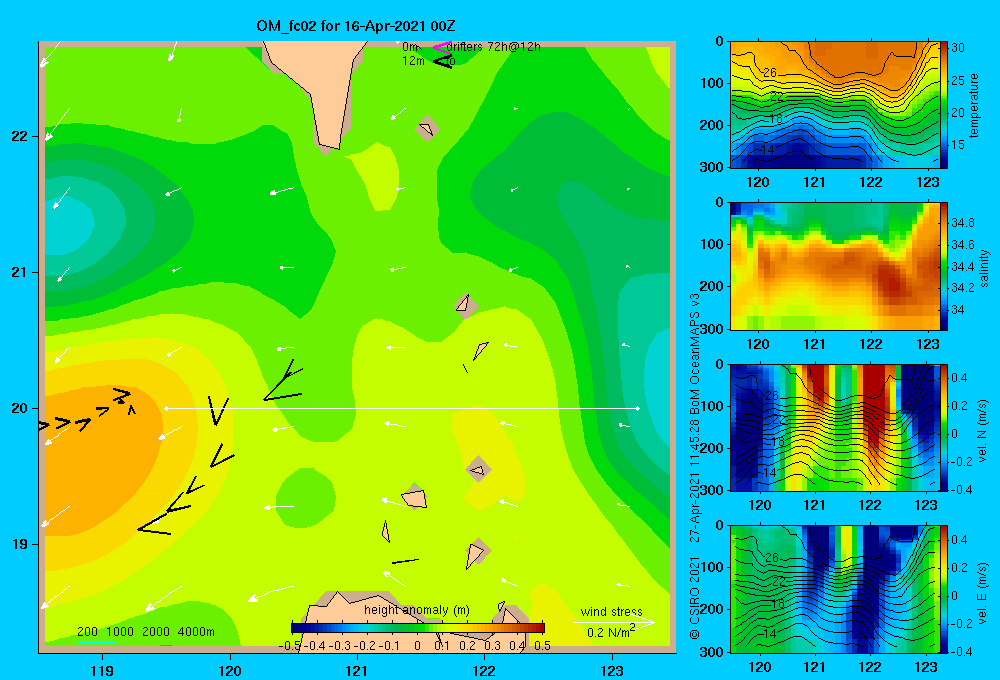Click the 'temperature' colorbar axis label
This screenshot has height=680, width=1000.
[974, 105]
